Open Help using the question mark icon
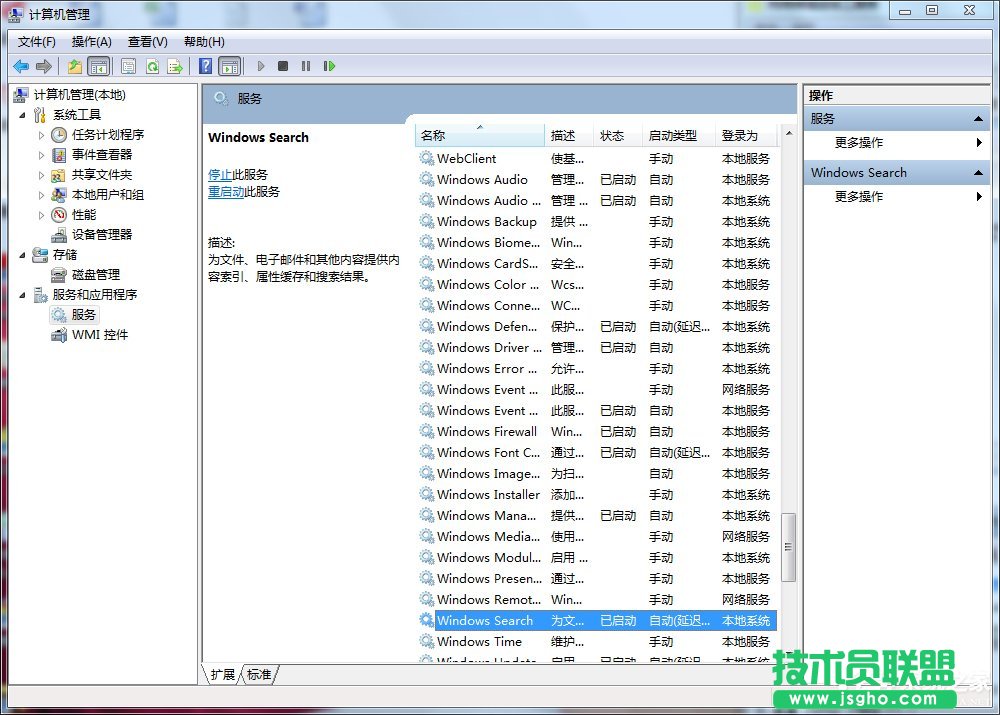Screen dimensions: 1000x715 tap(204, 65)
